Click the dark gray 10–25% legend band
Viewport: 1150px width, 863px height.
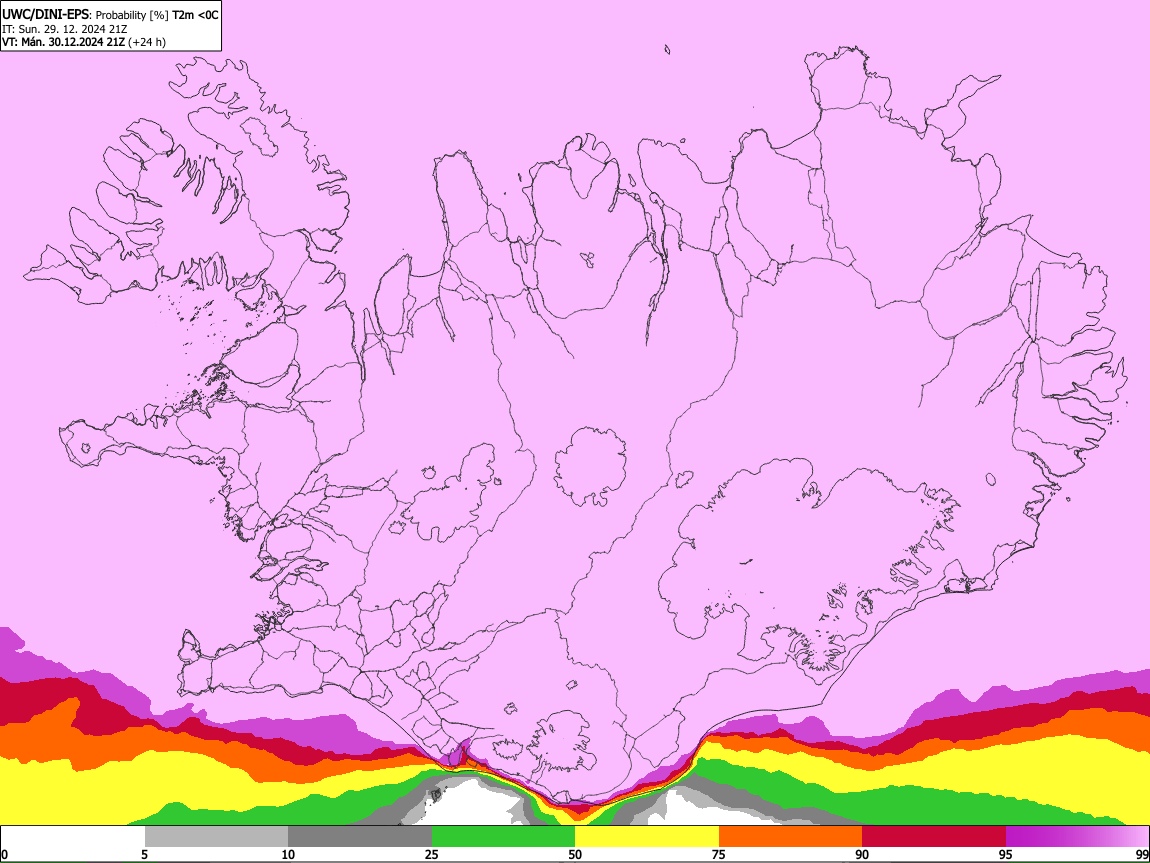pos(360,837)
